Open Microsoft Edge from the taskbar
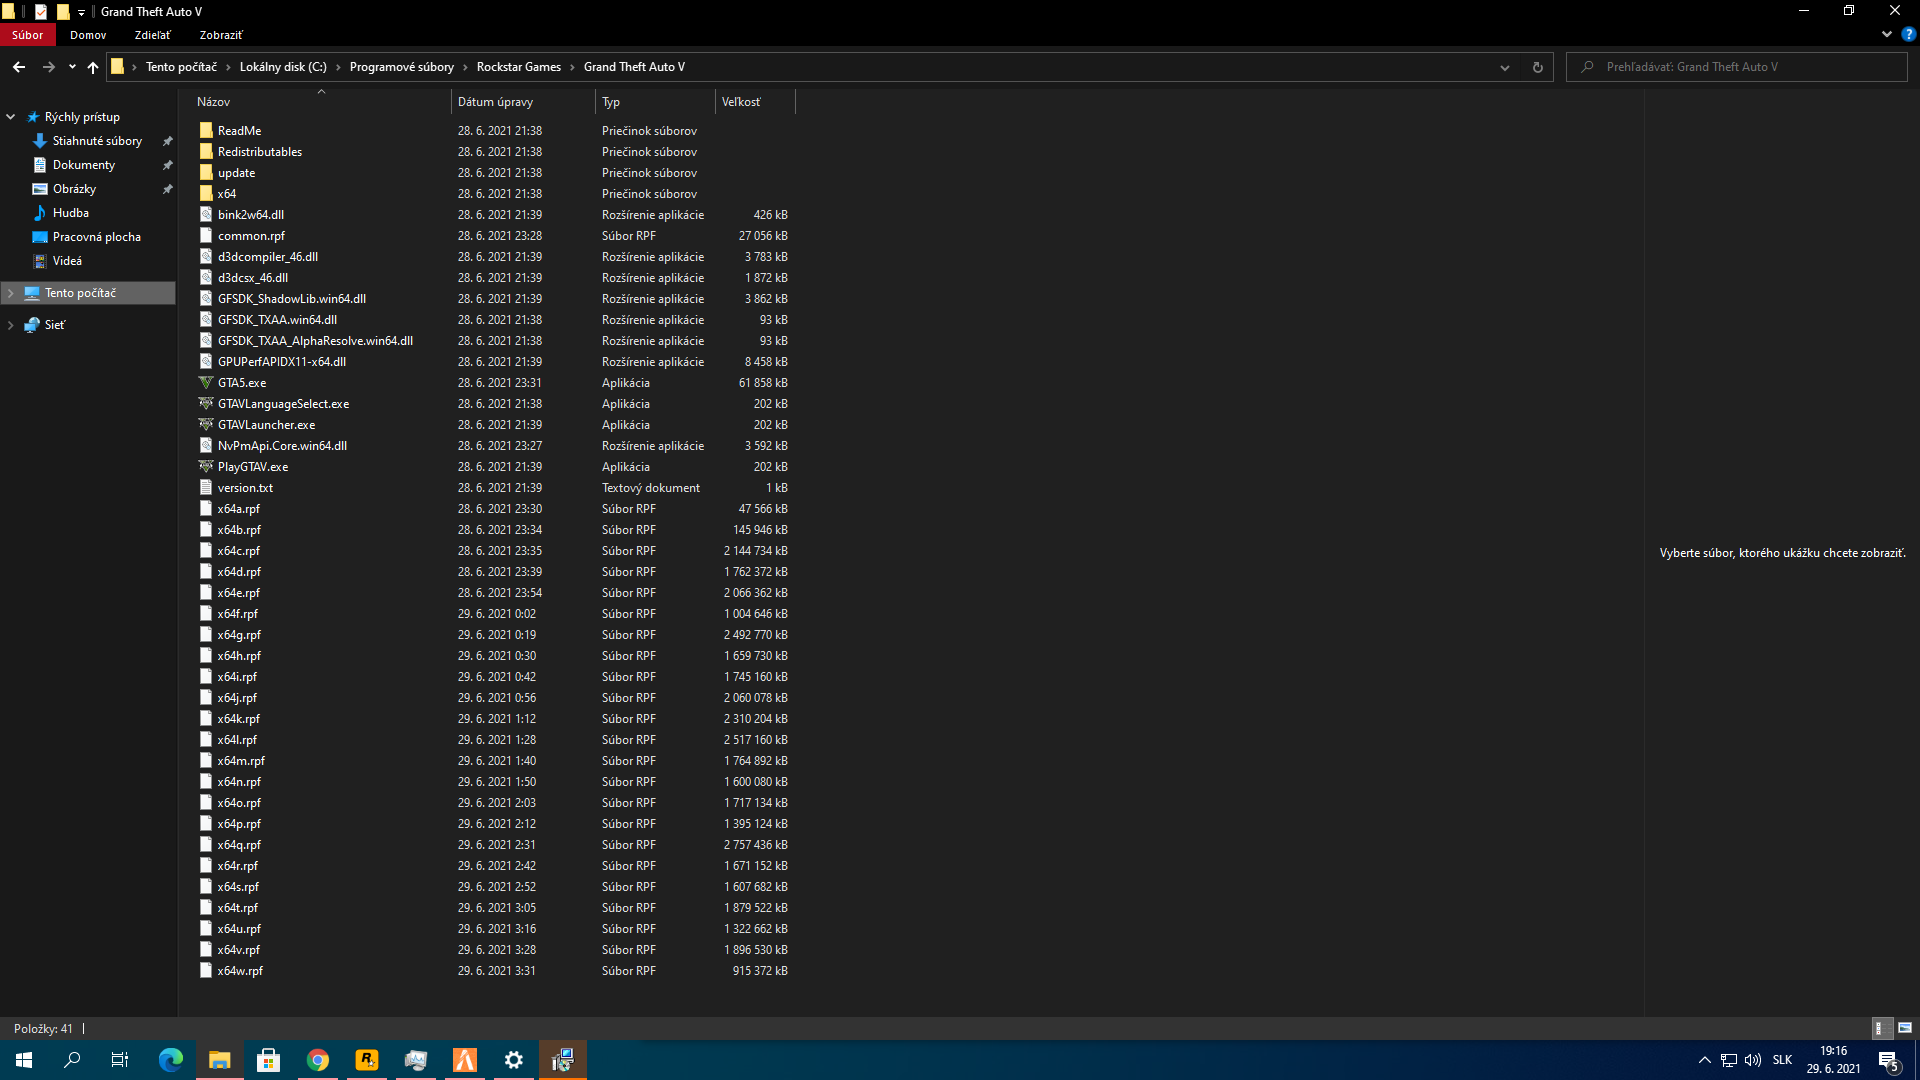The width and height of the screenshot is (1920, 1080). pyautogui.click(x=171, y=1059)
